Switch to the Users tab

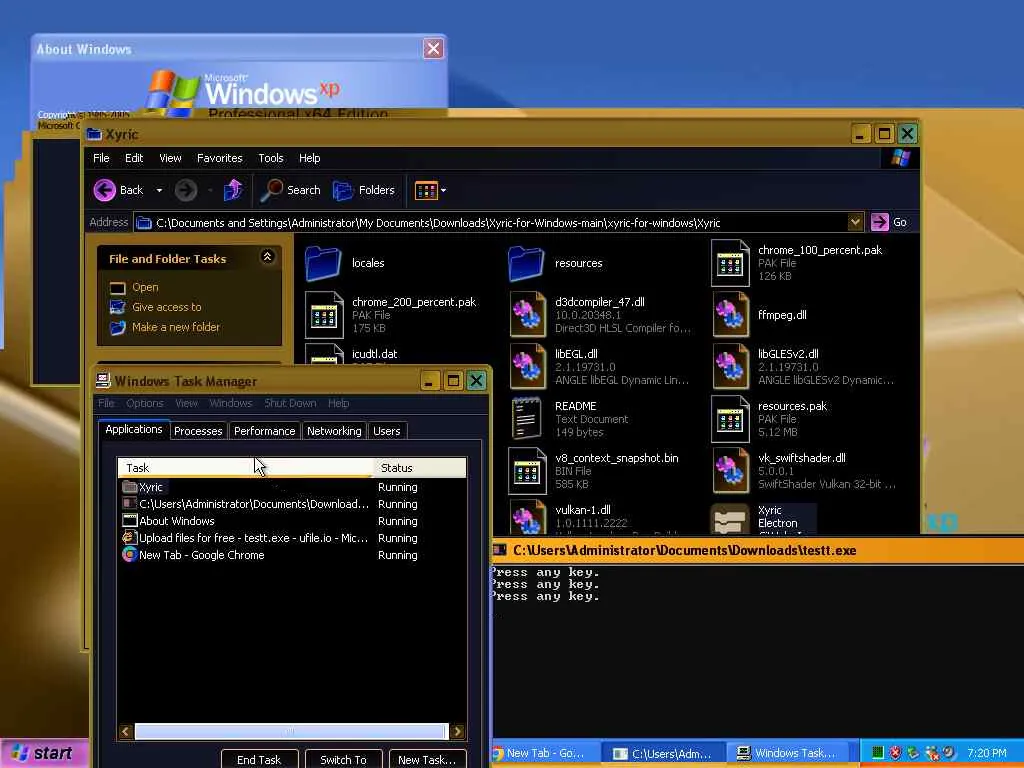click(387, 431)
